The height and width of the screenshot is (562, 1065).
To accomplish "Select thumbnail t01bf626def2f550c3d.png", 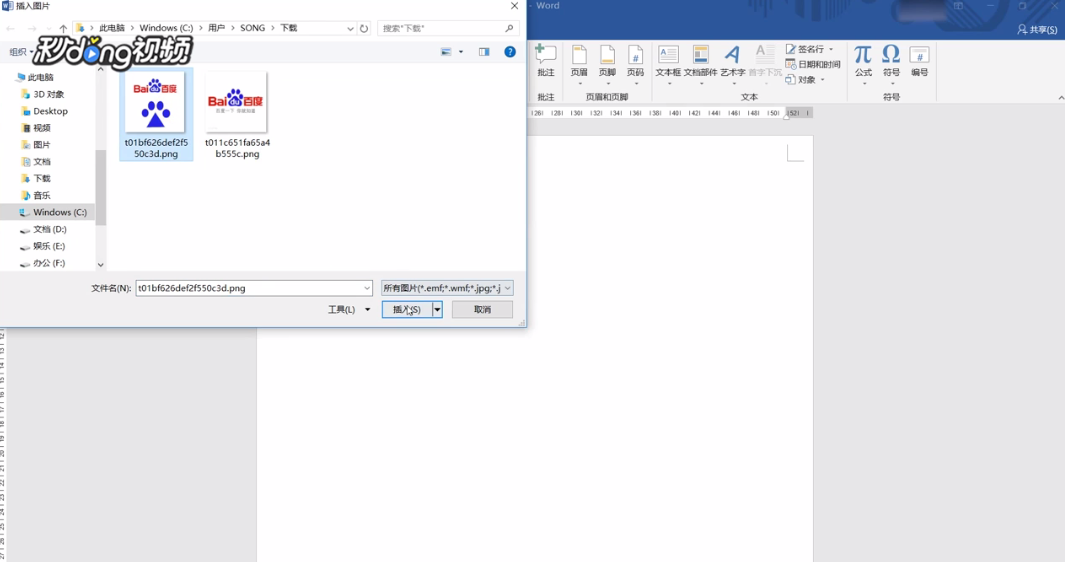I will 156,114.
